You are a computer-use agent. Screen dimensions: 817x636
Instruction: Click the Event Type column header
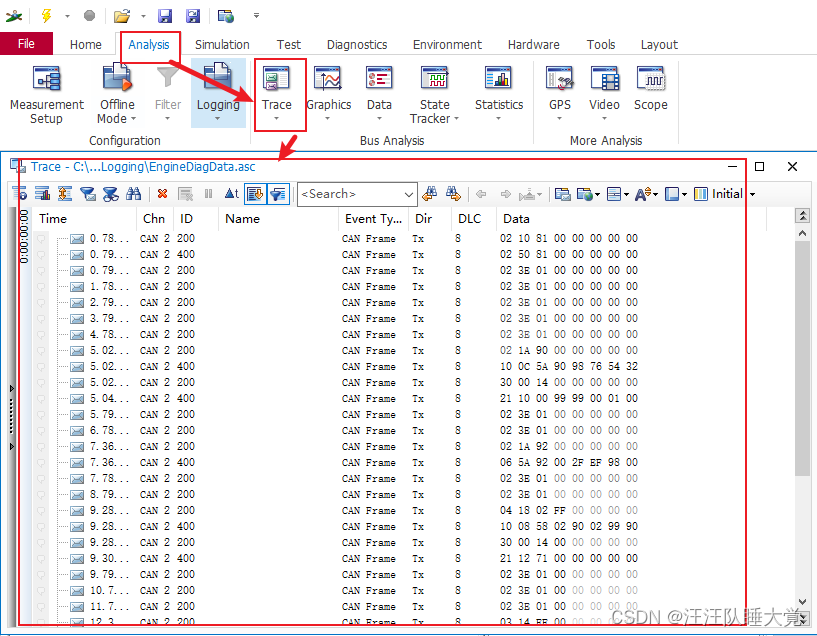coord(374,219)
